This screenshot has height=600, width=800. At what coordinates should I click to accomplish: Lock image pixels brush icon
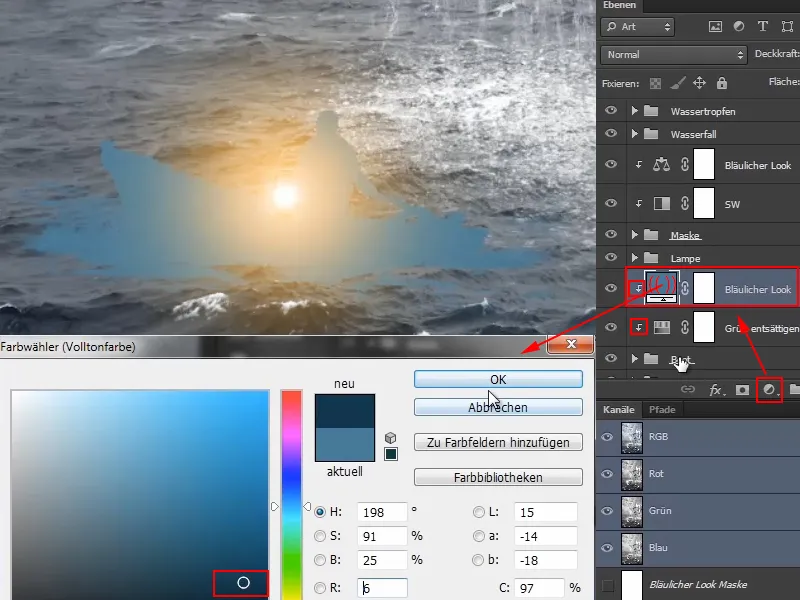[x=678, y=83]
